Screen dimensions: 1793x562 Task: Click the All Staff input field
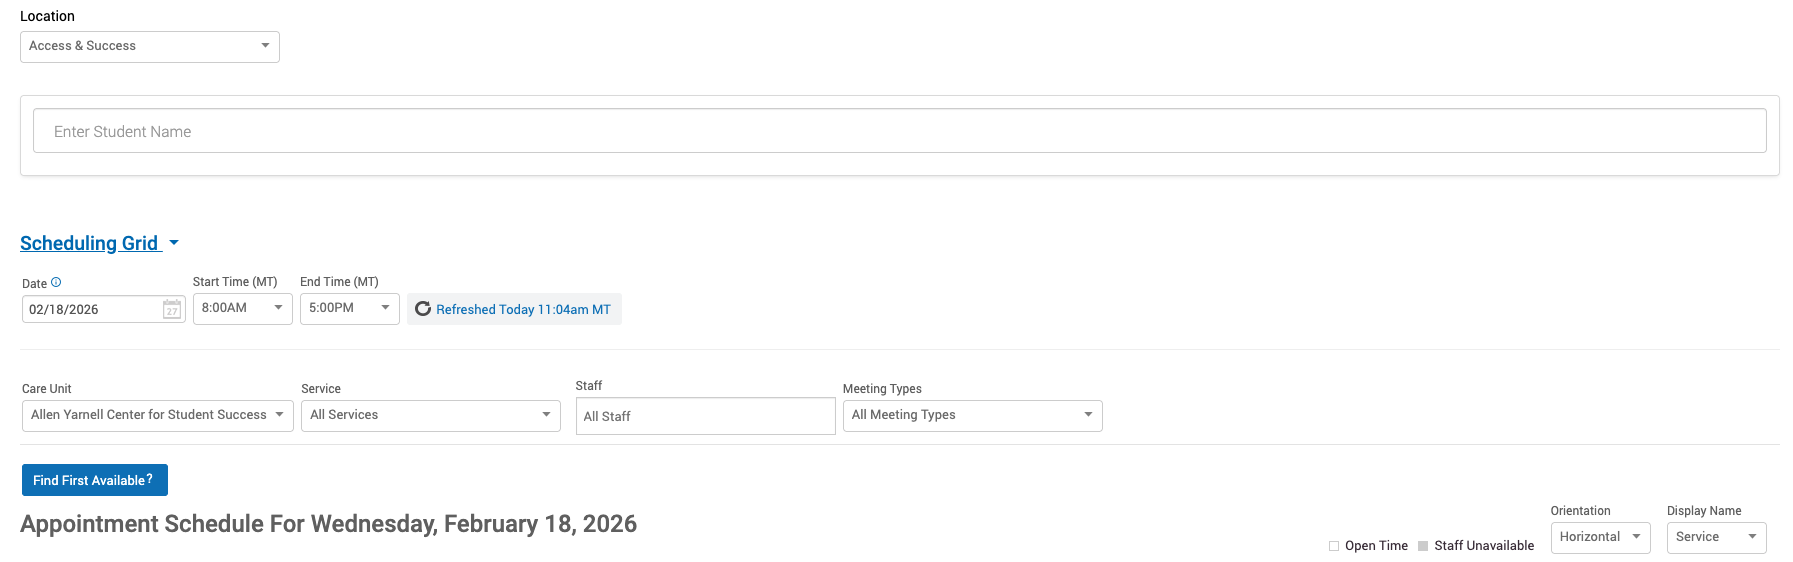click(705, 416)
